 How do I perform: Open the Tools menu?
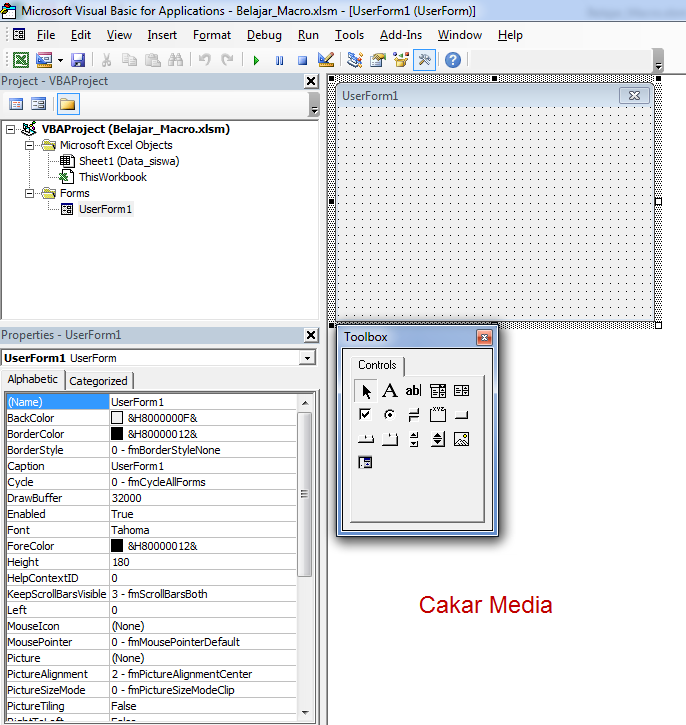point(349,35)
